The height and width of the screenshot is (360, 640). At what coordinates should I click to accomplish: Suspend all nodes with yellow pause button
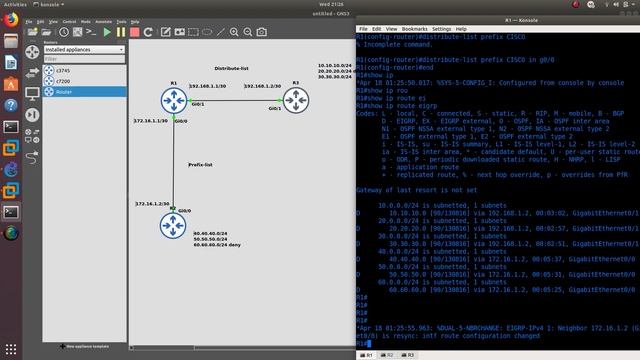(x=121, y=32)
